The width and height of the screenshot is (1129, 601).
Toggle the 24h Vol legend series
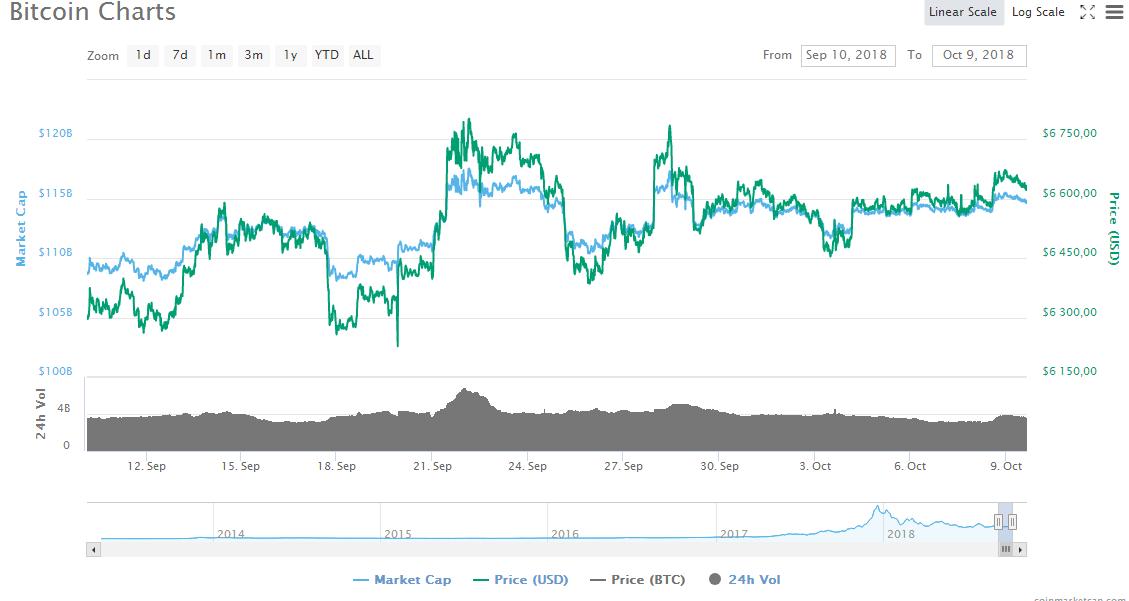click(x=744, y=580)
